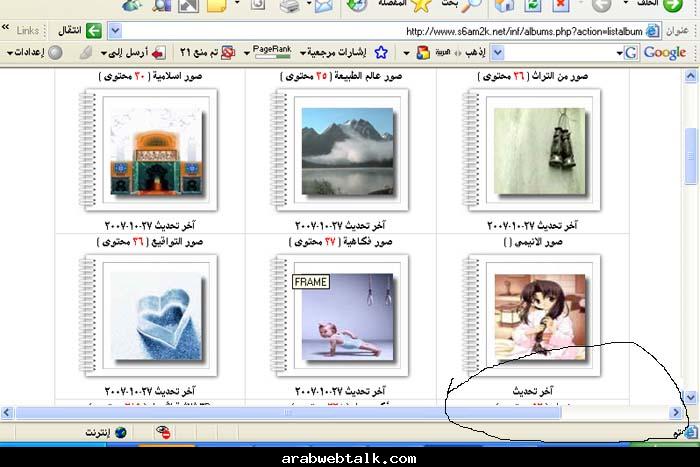Click the vertical scrollbar down arrow
The width and height of the screenshot is (700, 467).
point(690,397)
